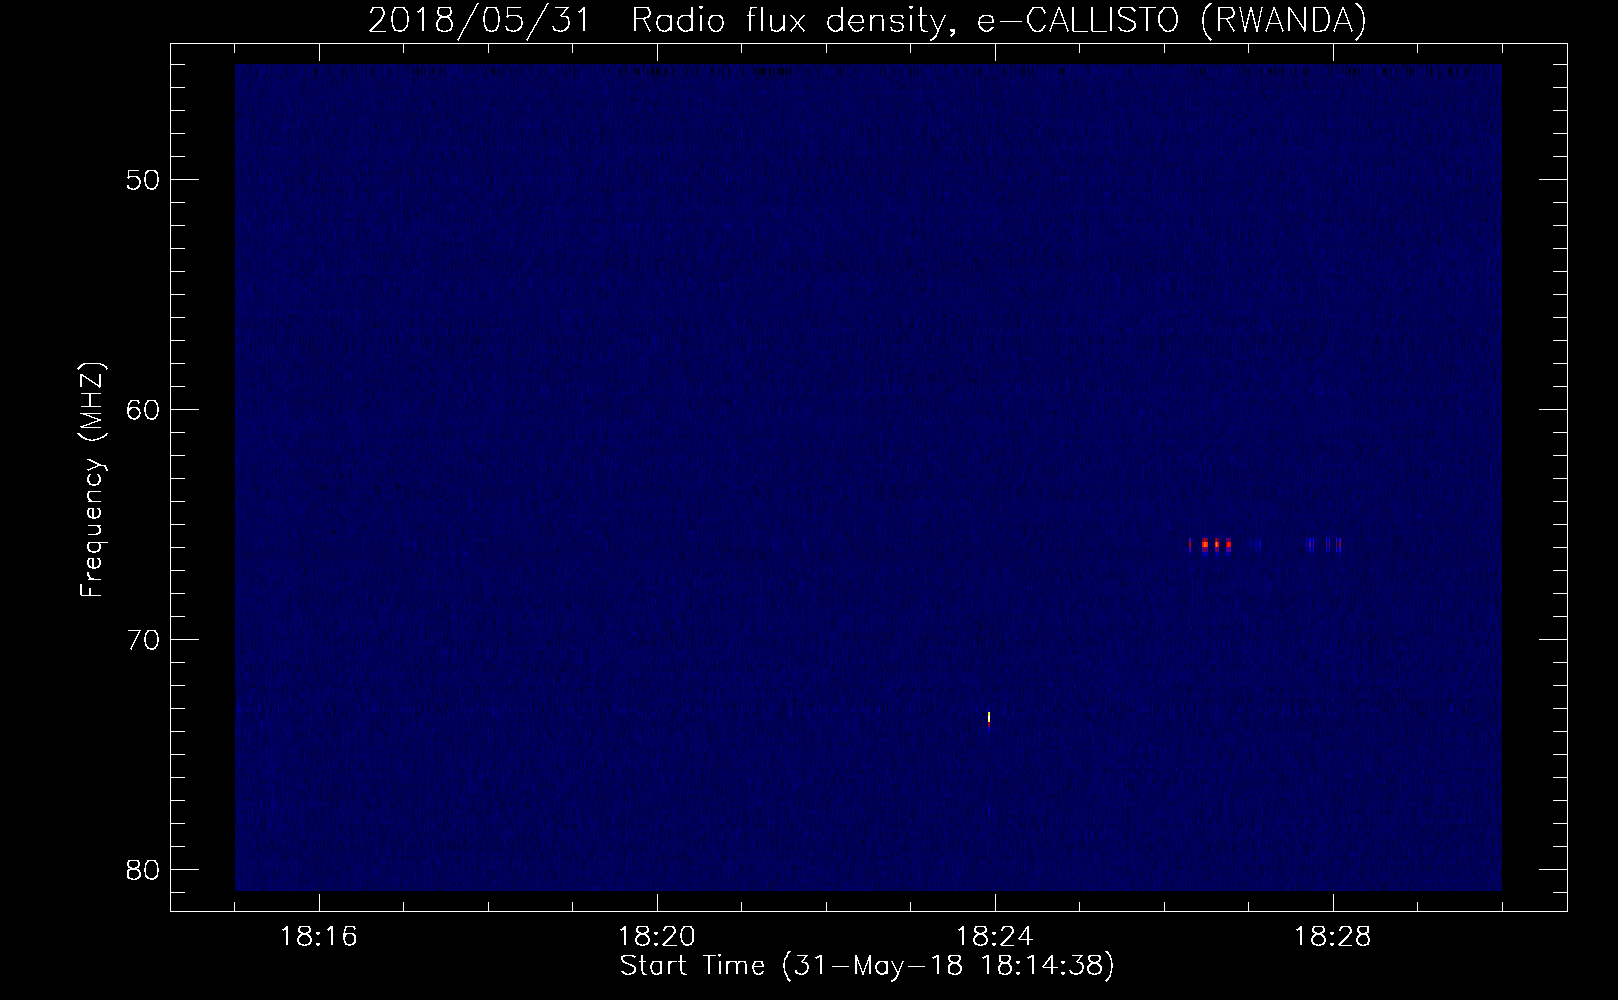Click the red burst cluster near 66 MHz
This screenshot has height=1000, width=1618.
(1210, 545)
